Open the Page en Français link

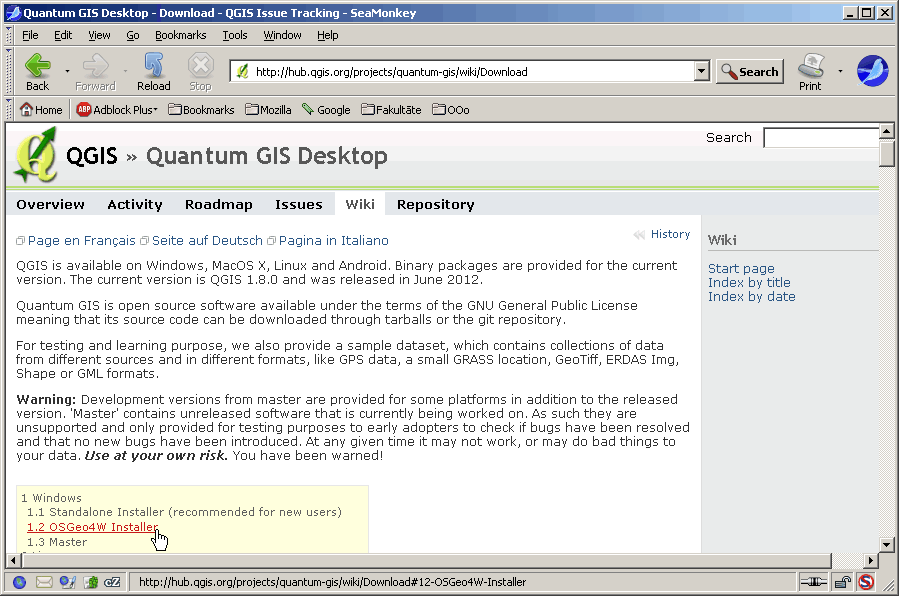(82, 241)
